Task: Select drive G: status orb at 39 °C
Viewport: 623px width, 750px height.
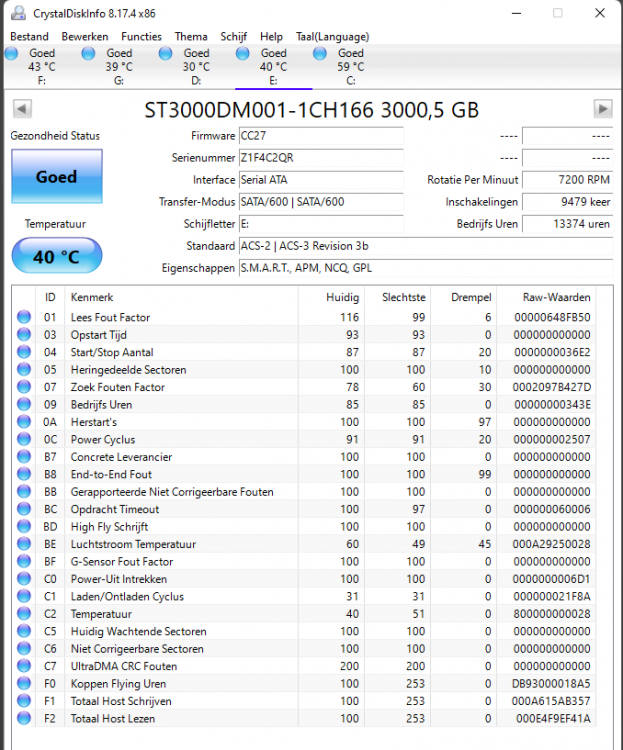Action: click(x=93, y=54)
